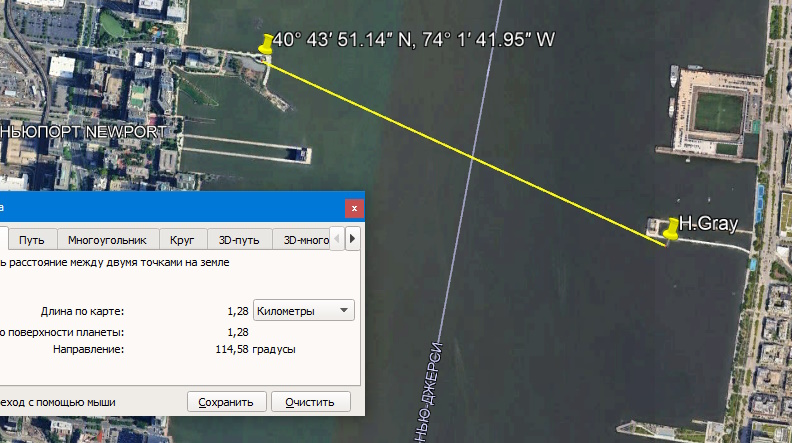Click the surface distance value 1,28

(238, 332)
